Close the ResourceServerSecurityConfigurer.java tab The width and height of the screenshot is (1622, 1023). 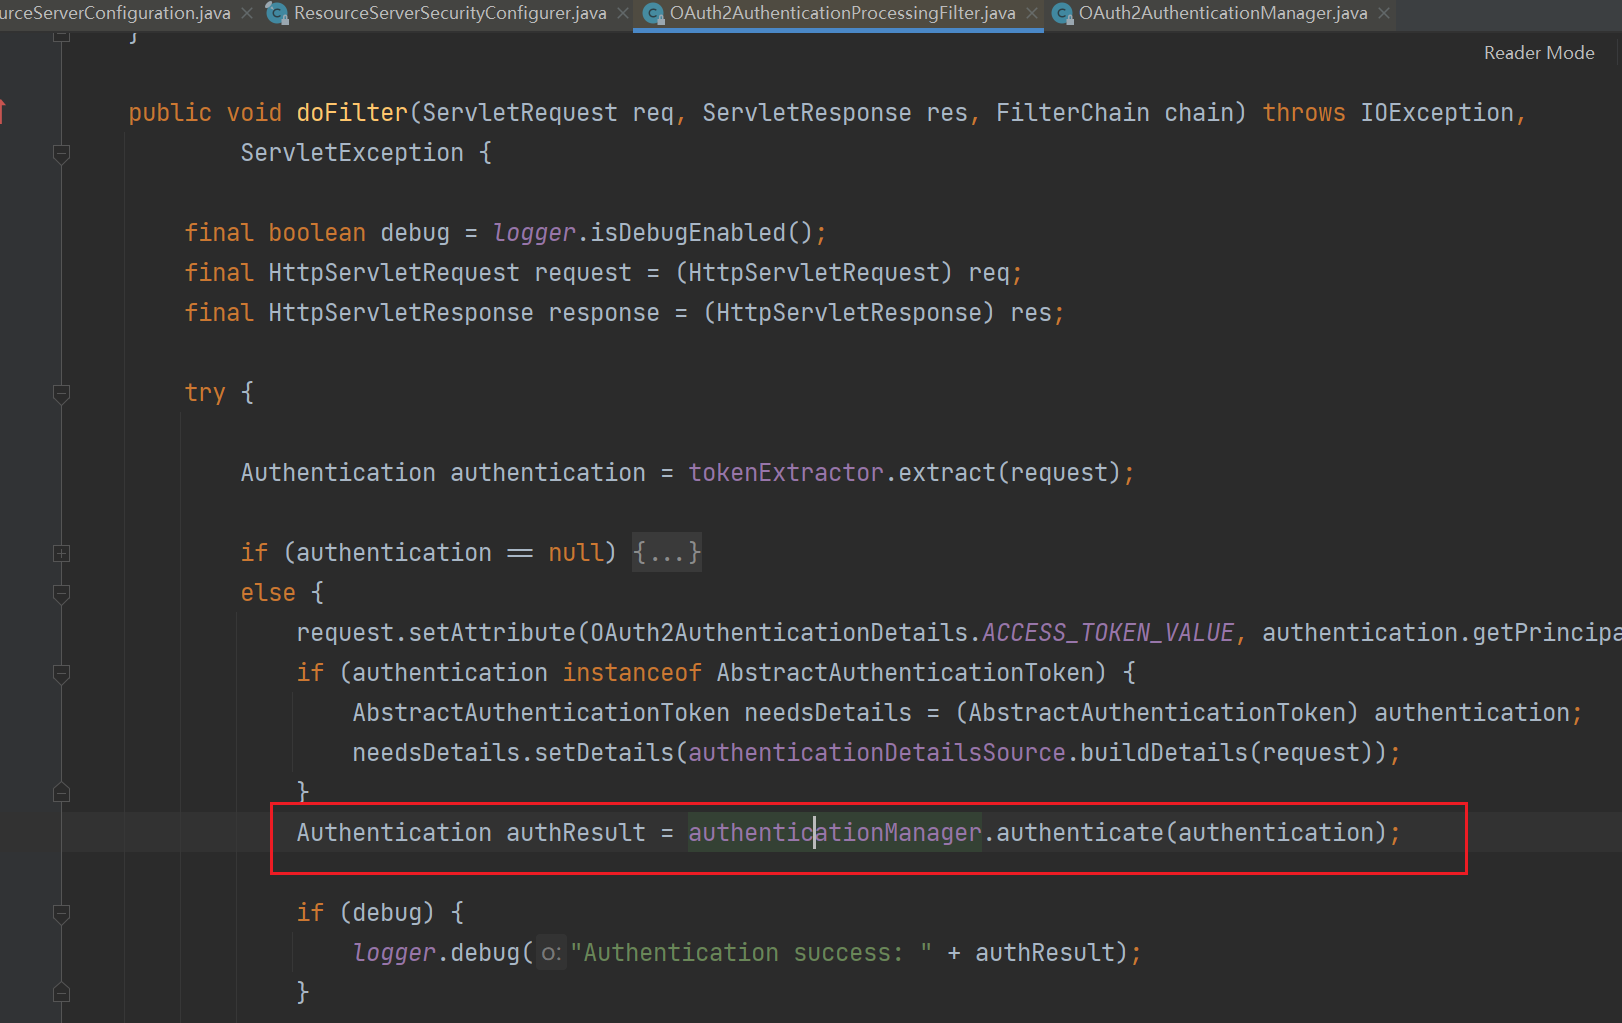click(x=623, y=13)
